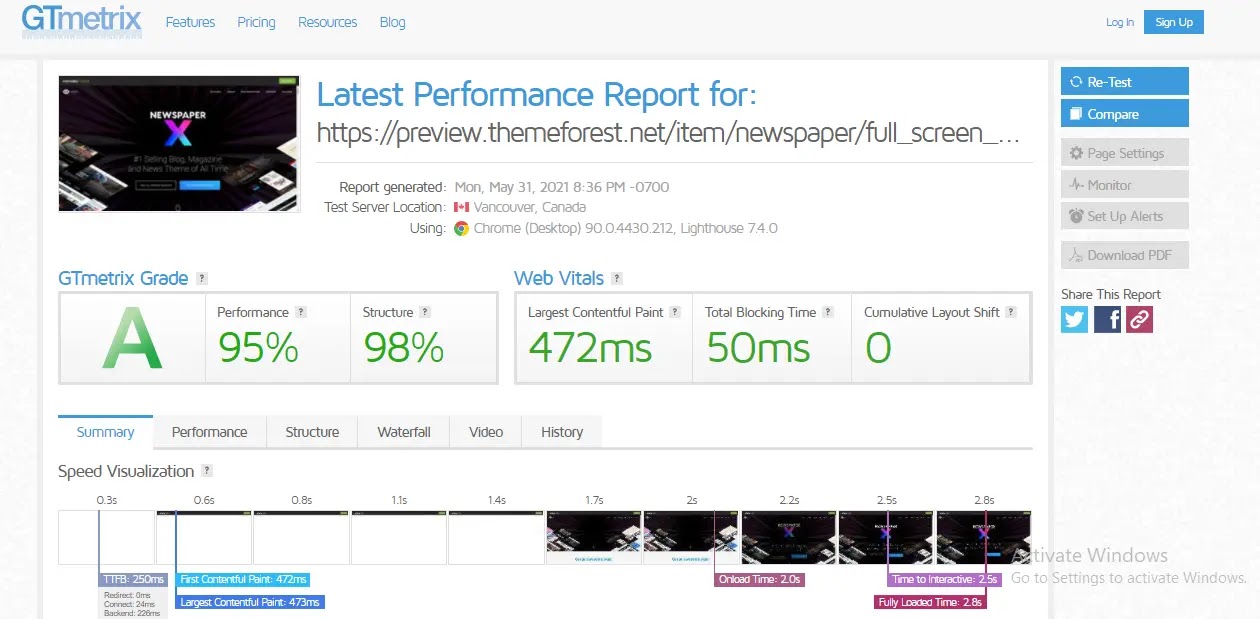Screen dimensions: 1260x619
Task: Switch to the Structure tab
Action: (312, 432)
